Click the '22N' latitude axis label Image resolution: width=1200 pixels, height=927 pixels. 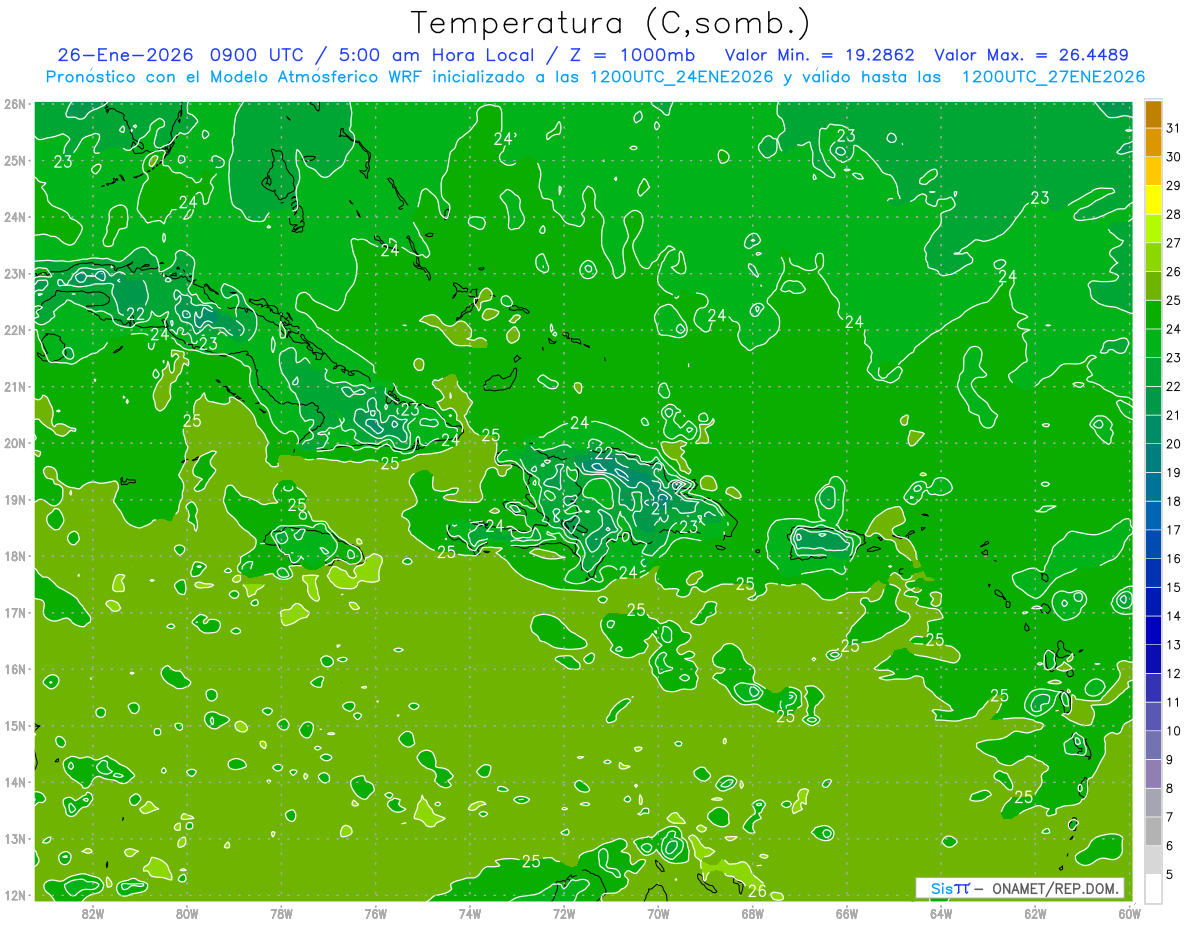(x=15, y=330)
